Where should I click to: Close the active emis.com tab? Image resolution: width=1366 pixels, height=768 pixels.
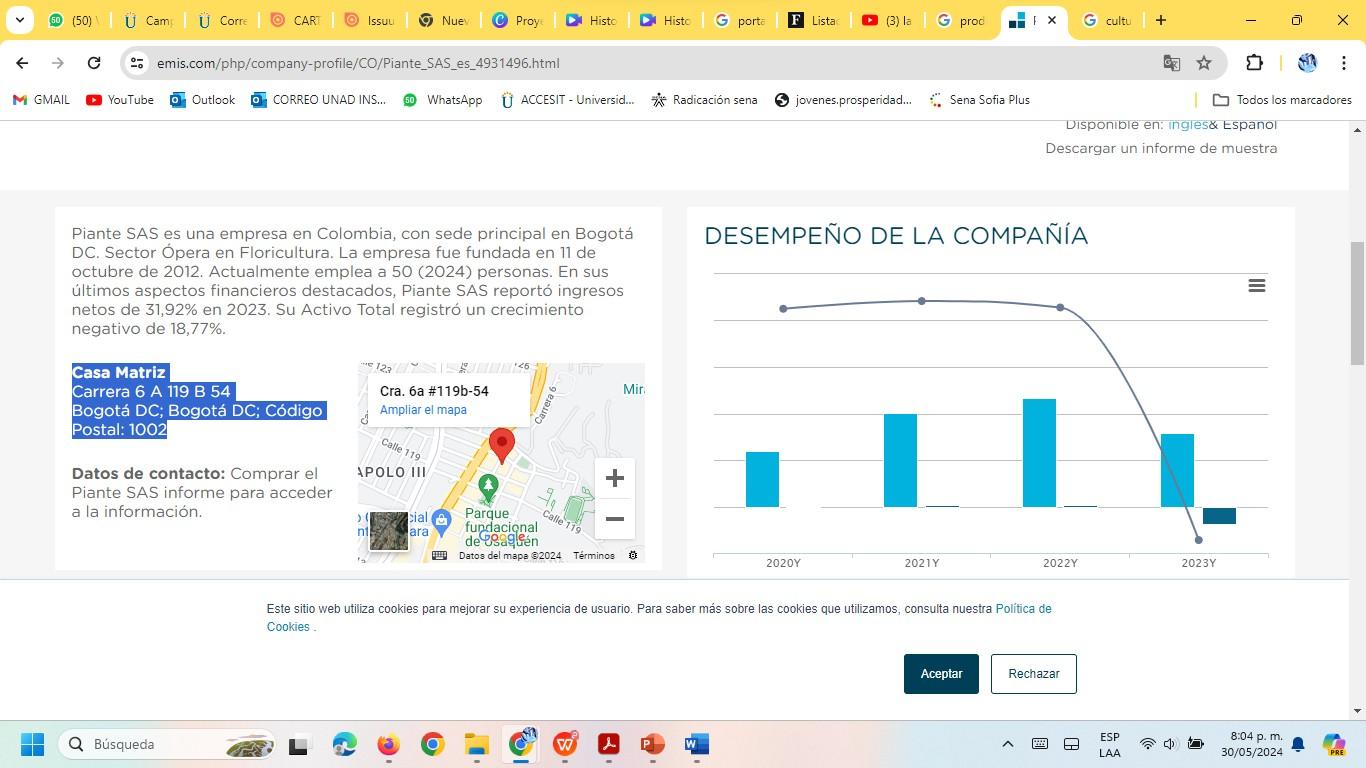coord(1052,20)
